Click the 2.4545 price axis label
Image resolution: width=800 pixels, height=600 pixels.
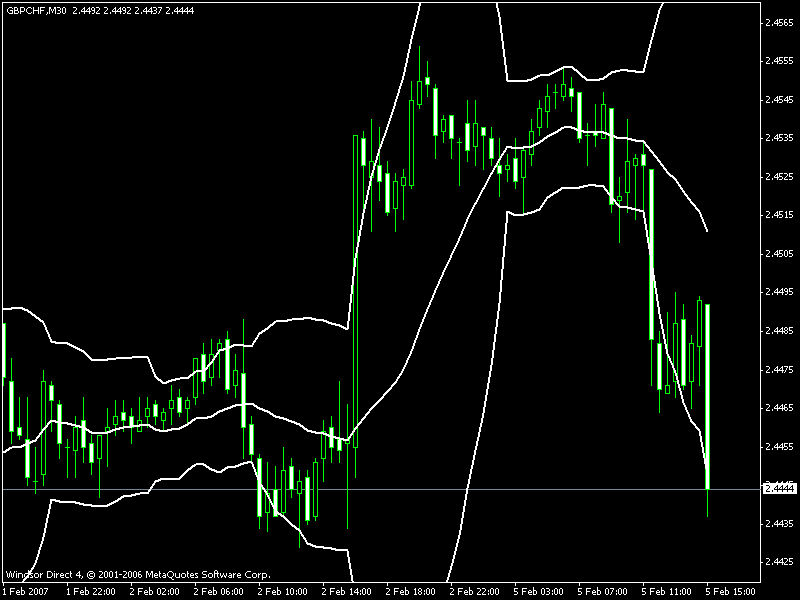coord(780,99)
